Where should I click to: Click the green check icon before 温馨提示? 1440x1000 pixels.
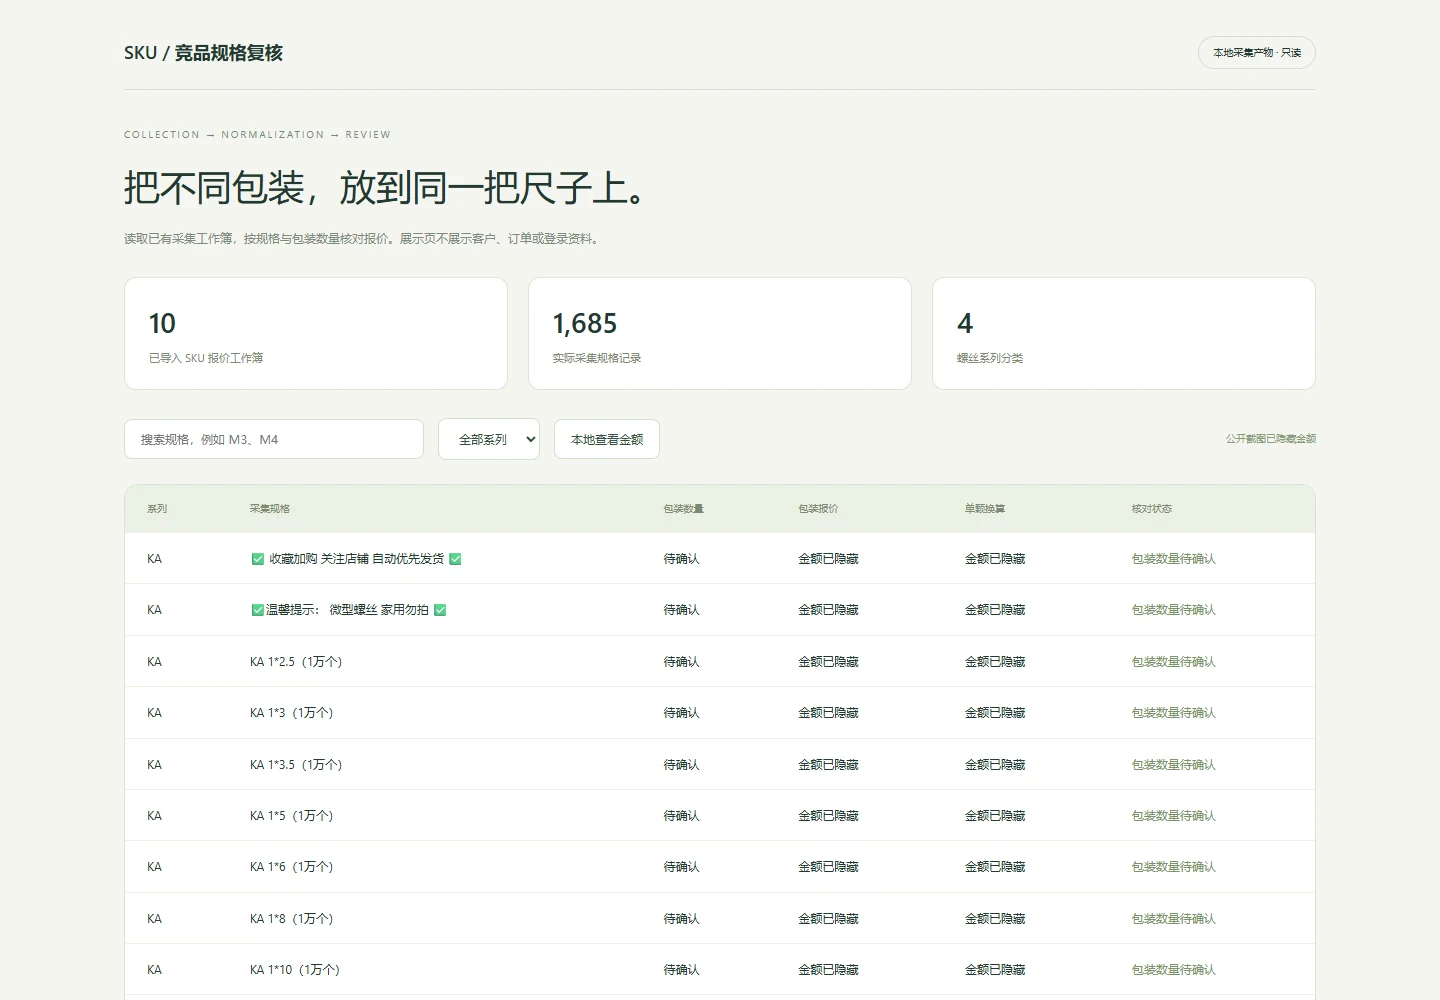click(x=257, y=610)
